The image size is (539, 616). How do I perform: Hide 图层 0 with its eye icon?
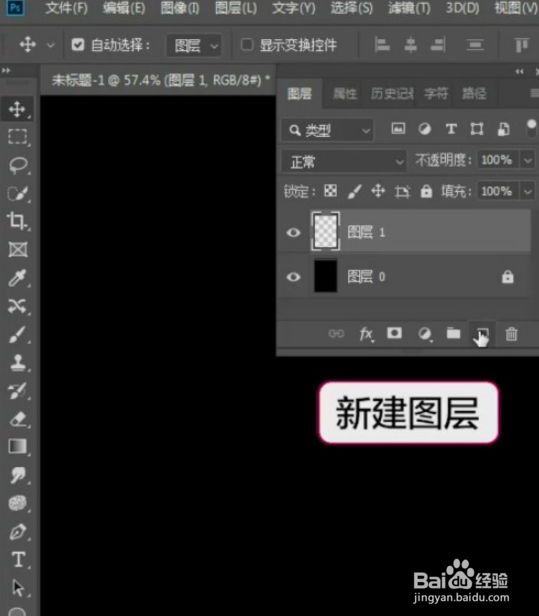(293, 277)
